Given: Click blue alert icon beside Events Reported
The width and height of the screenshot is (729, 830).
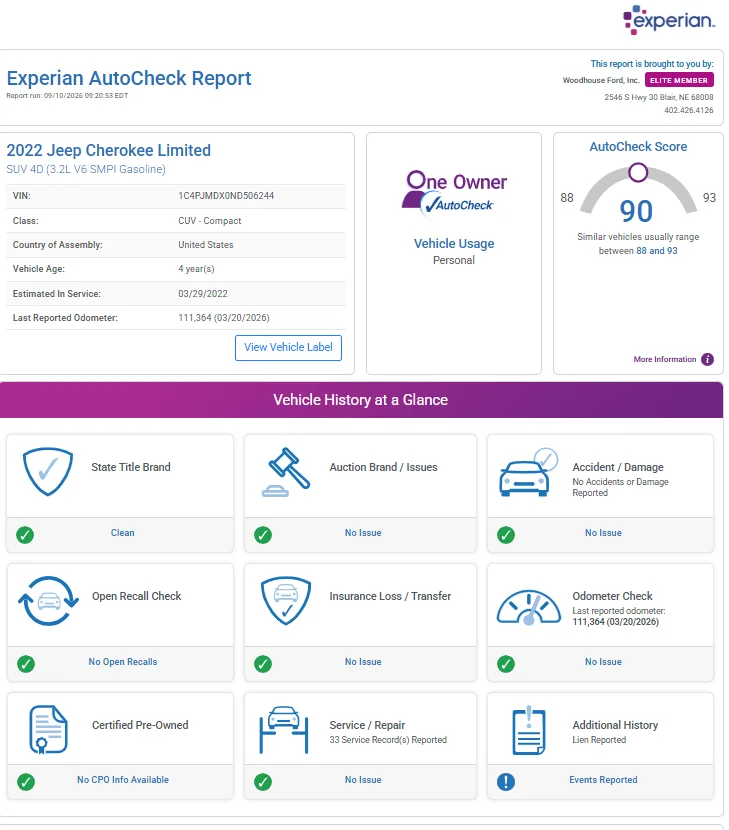Looking at the screenshot, I should coord(506,781).
